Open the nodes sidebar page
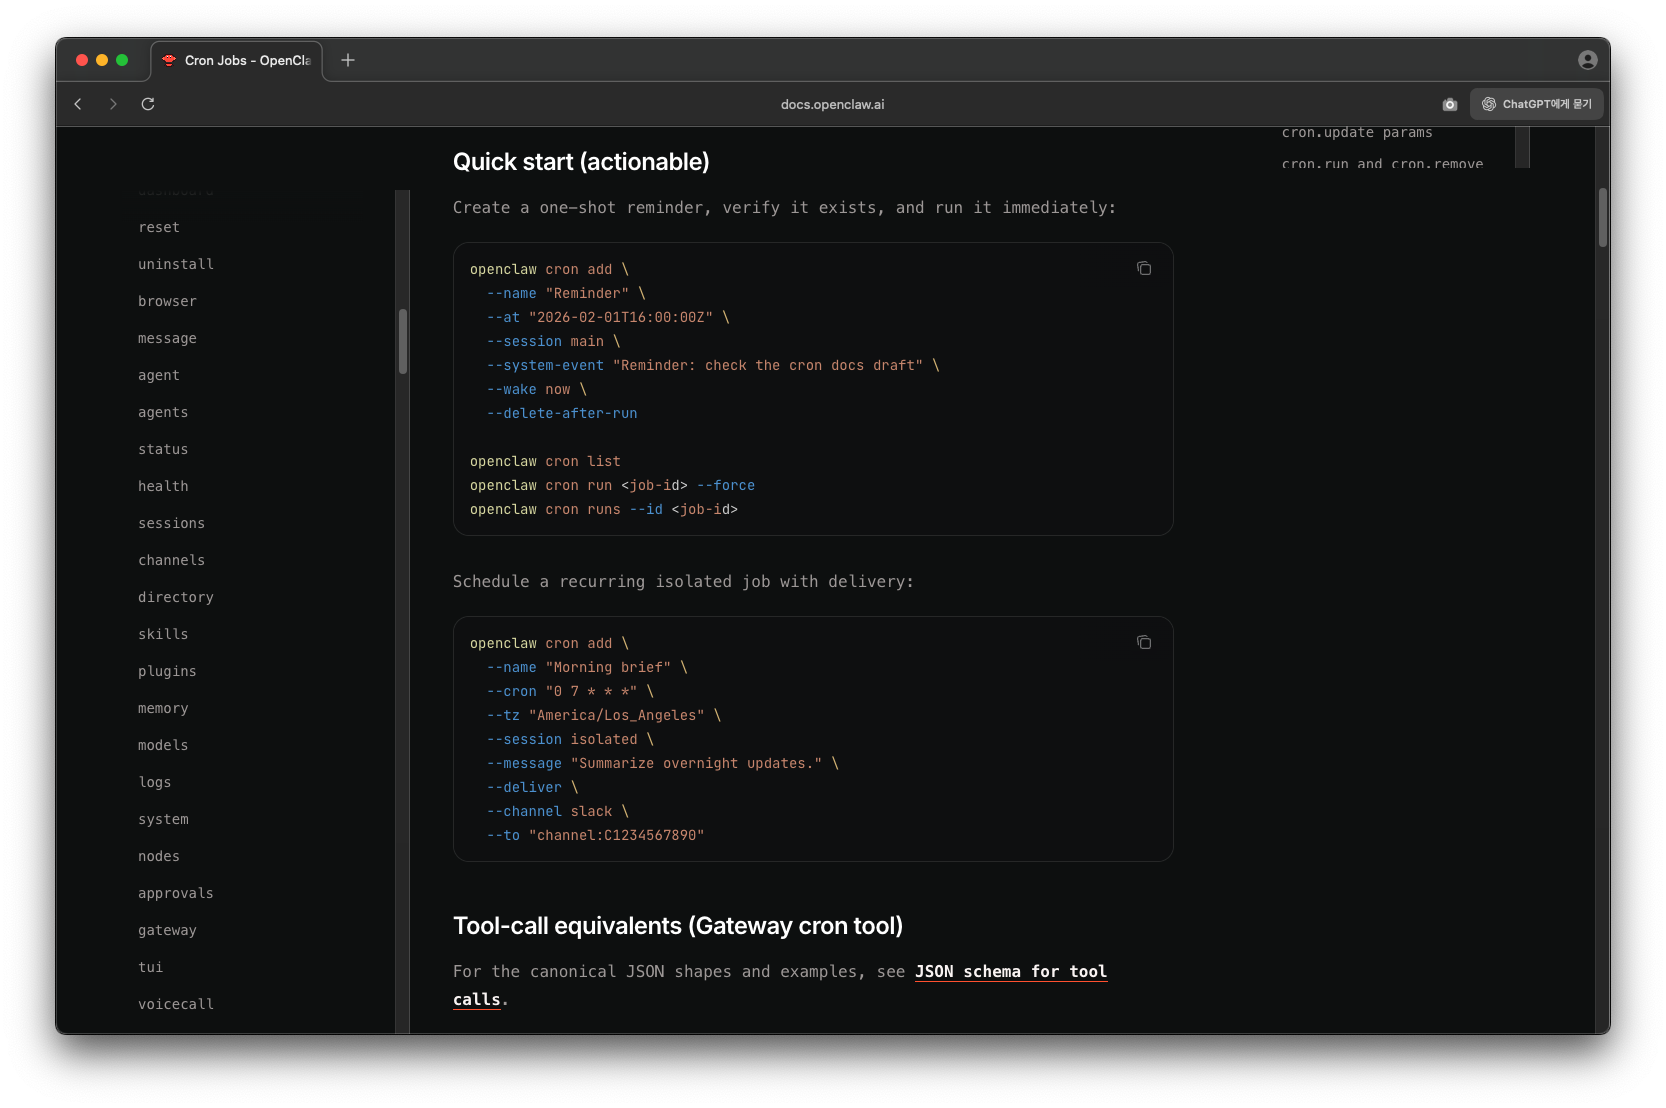 click(159, 856)
